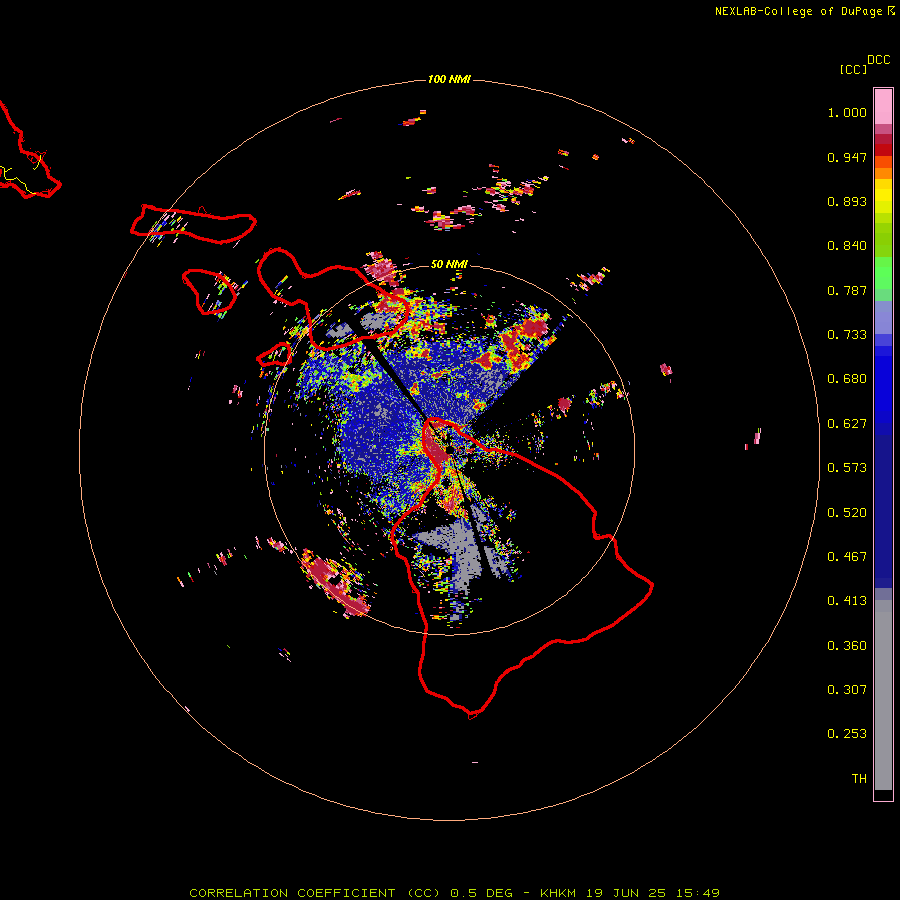Click the 50 NMI range ring label
This screenshot has height=900, width=900.
click(449, 264)
